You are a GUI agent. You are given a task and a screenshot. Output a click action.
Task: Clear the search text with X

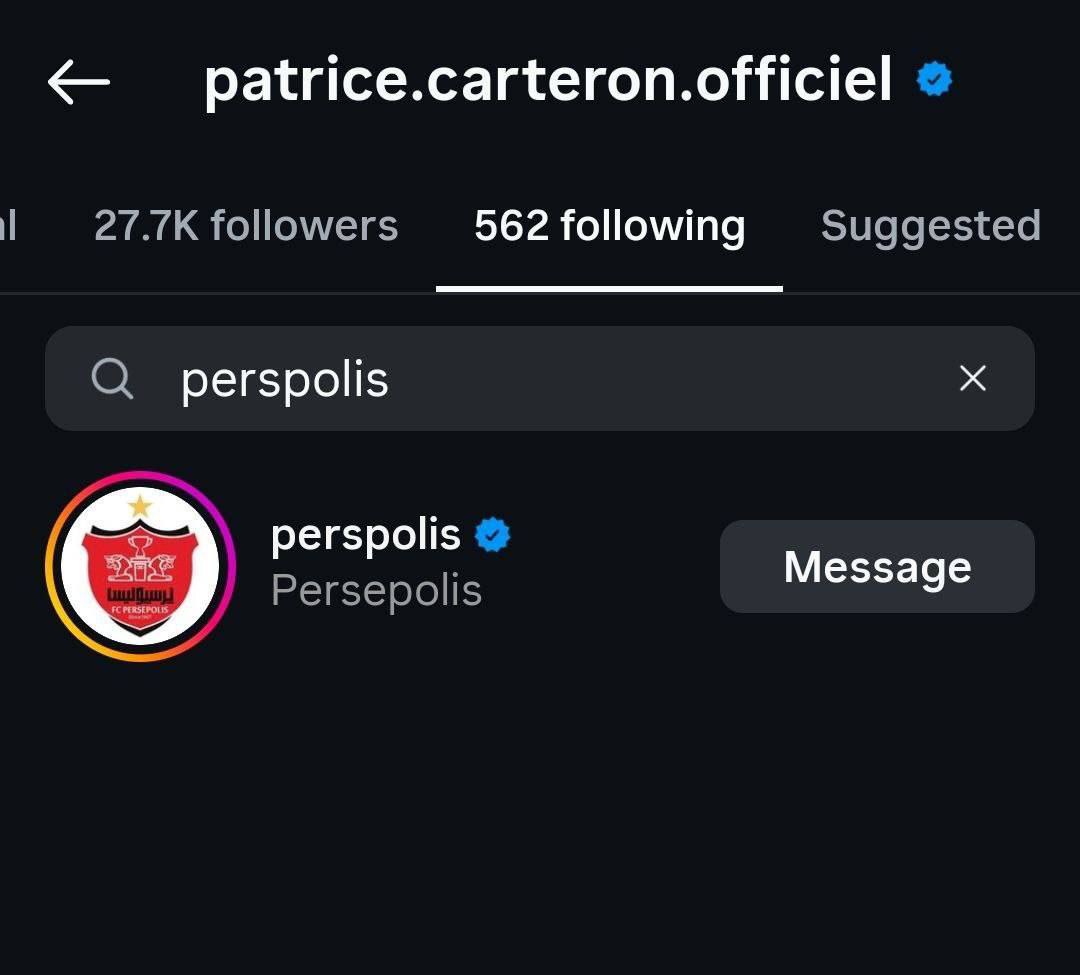click(972, 378)
